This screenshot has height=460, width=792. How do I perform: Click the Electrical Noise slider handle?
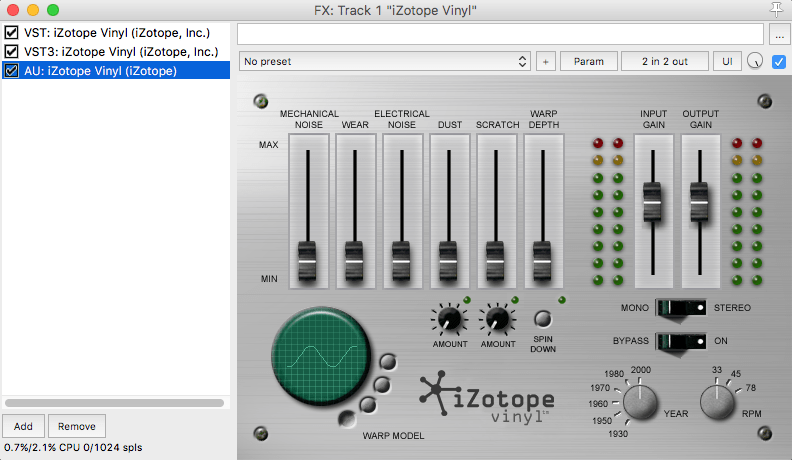(401, 261)
